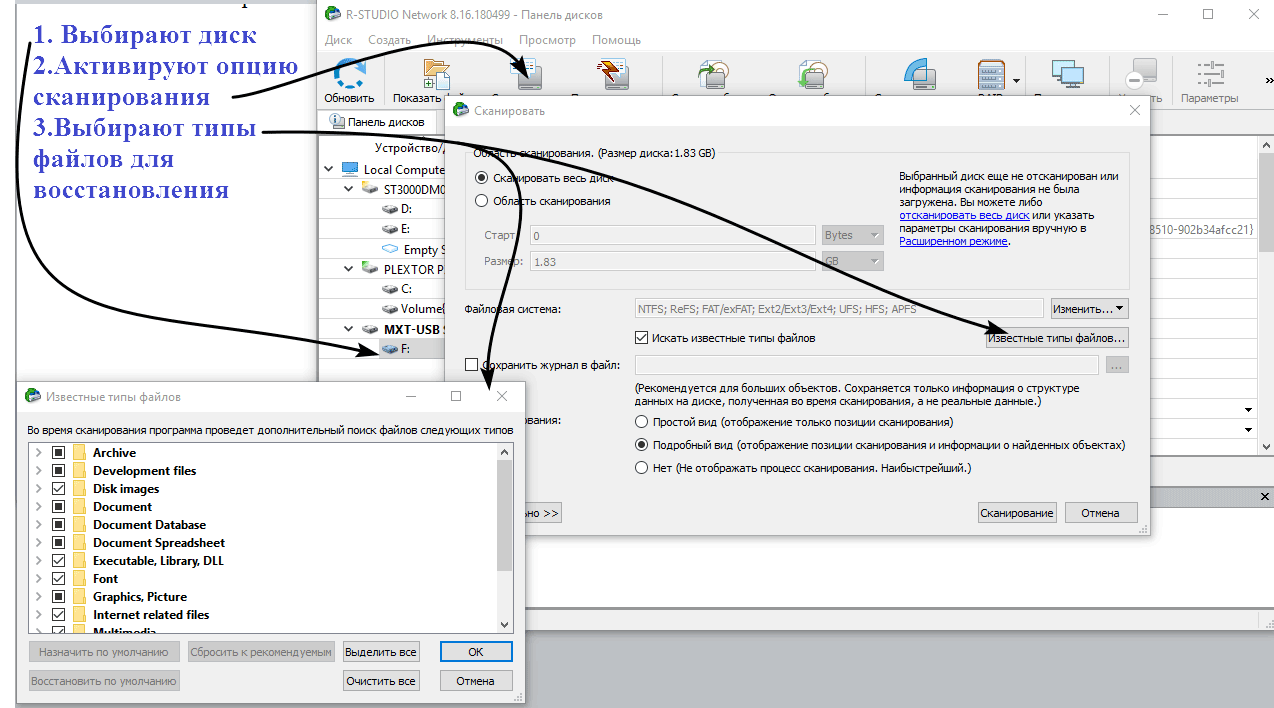Click the Очистить все button
Viewport: 1274px width, 708px height.
click(x=380, y=681)
